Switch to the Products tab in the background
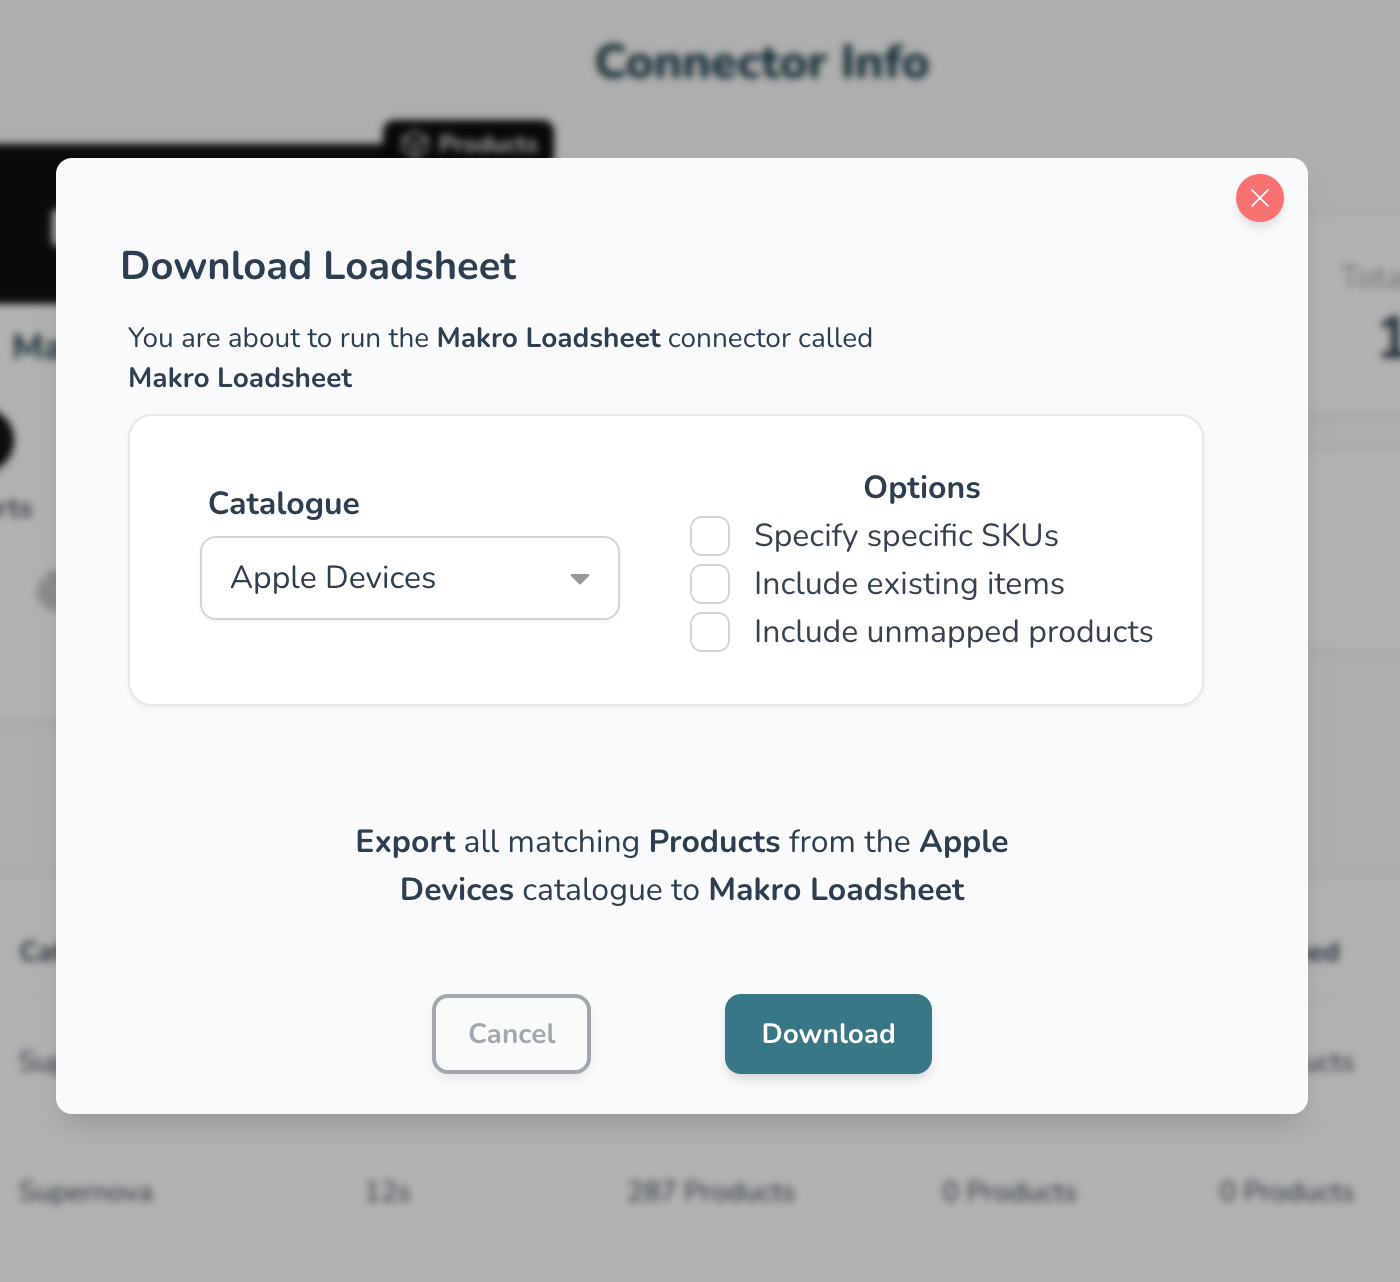1400x1282 pixels. (x=470, y=142)
